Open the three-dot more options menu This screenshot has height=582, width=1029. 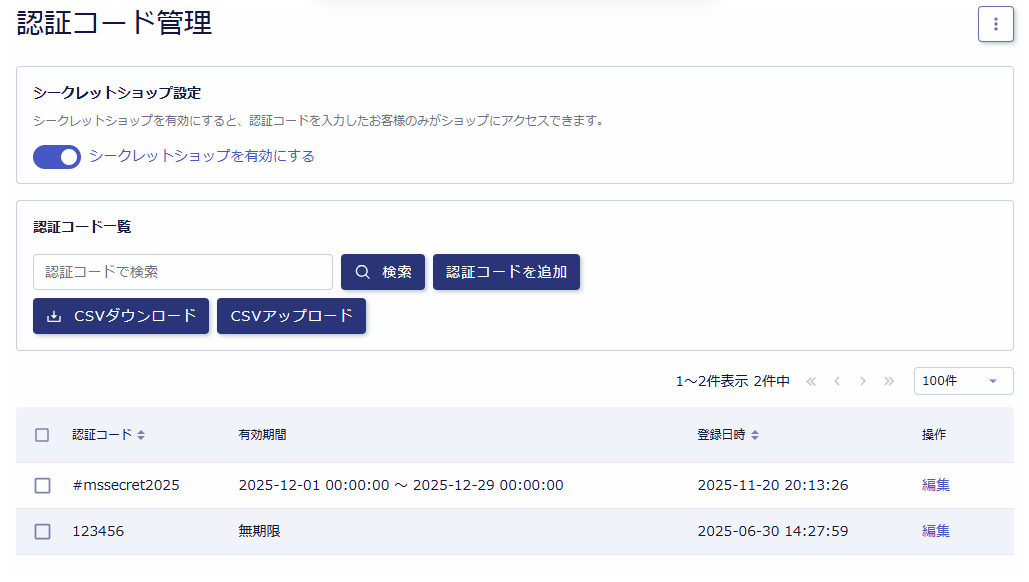995,24
